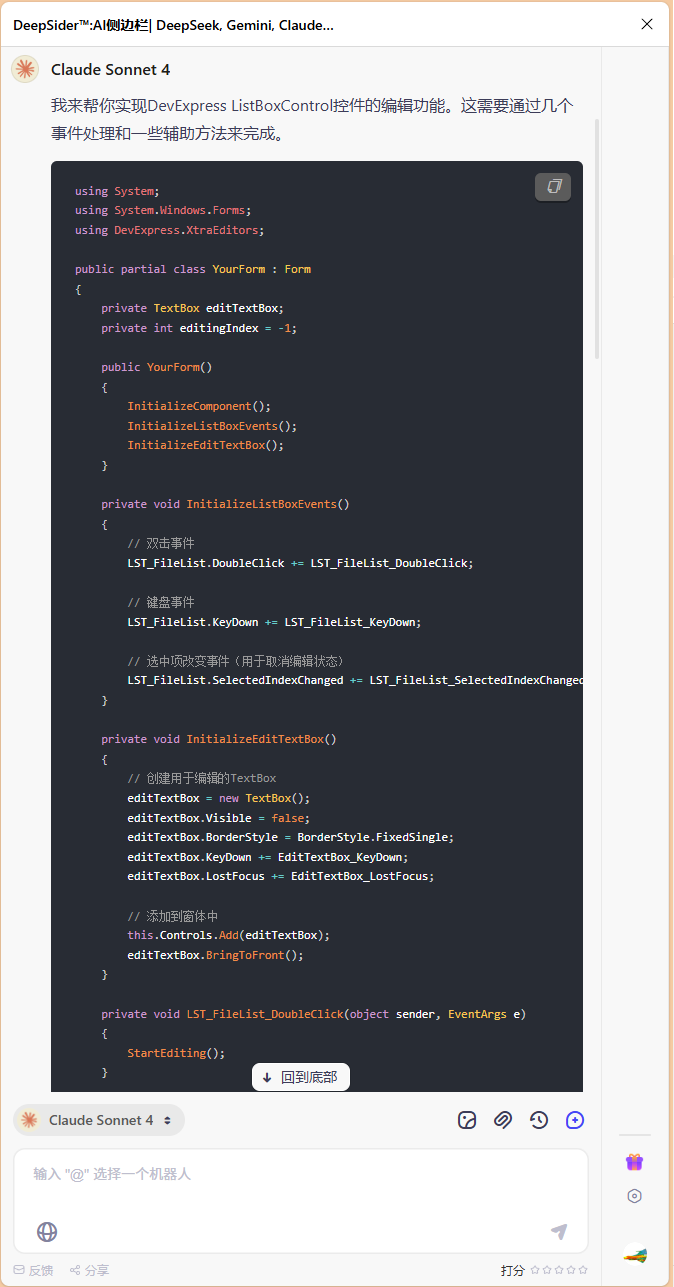Open chat history with the clock icon
The image size is (674, 1287).
coord(539,1120)
